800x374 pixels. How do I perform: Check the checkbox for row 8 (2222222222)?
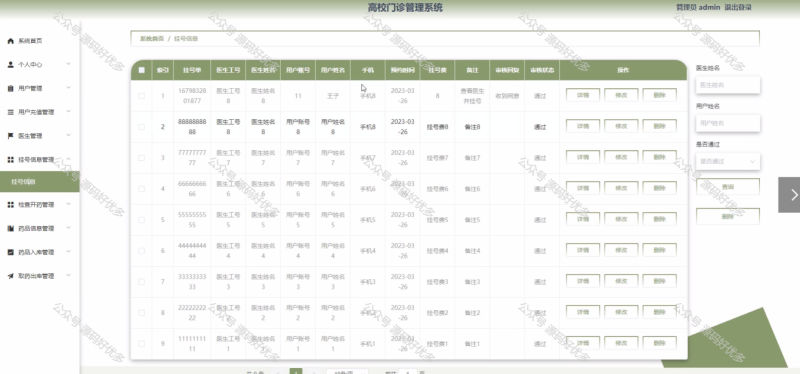(x=142, y=313)
